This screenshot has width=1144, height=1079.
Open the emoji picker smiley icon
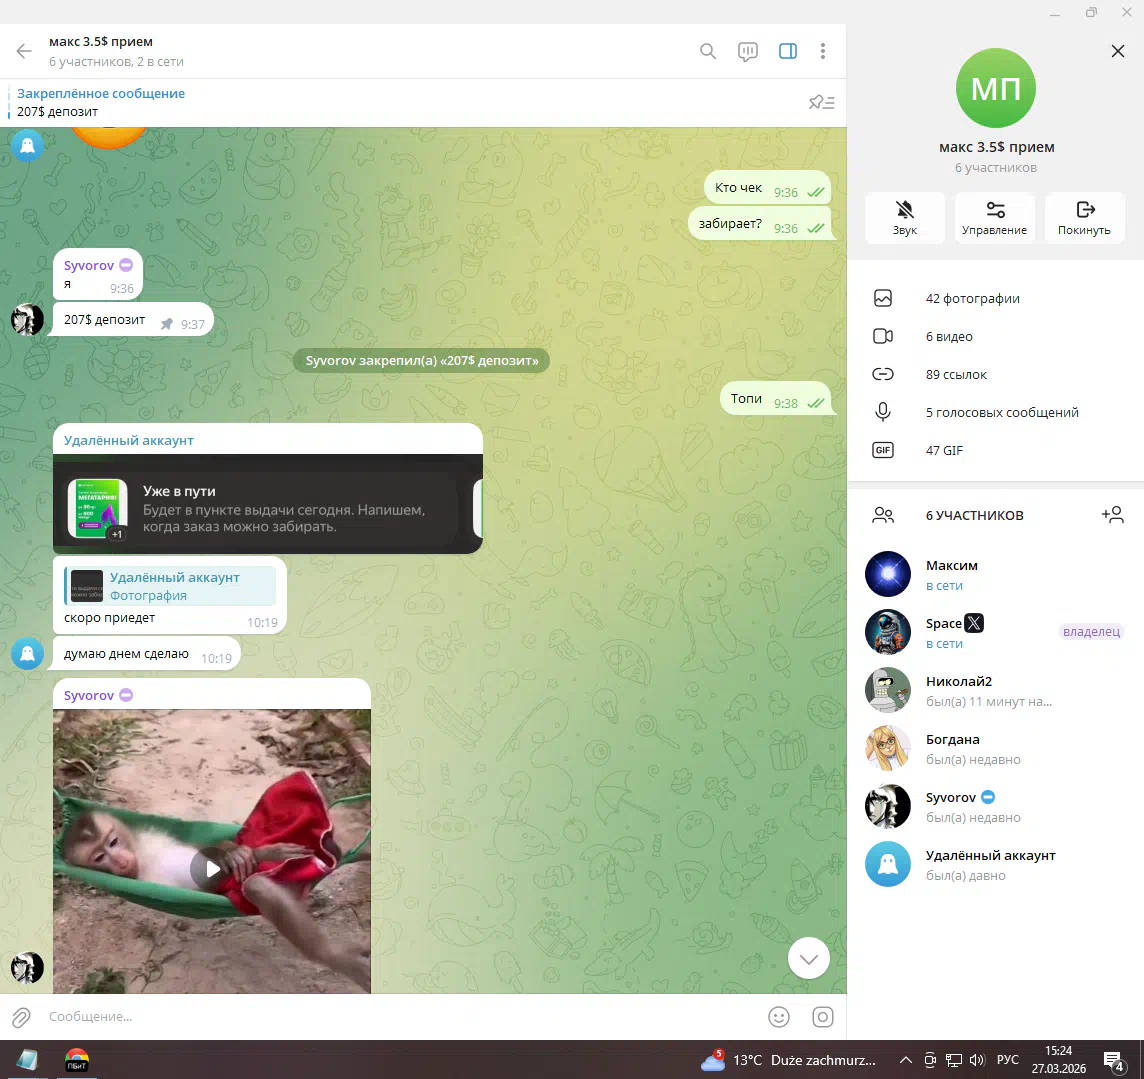[x=778, y=1017]
